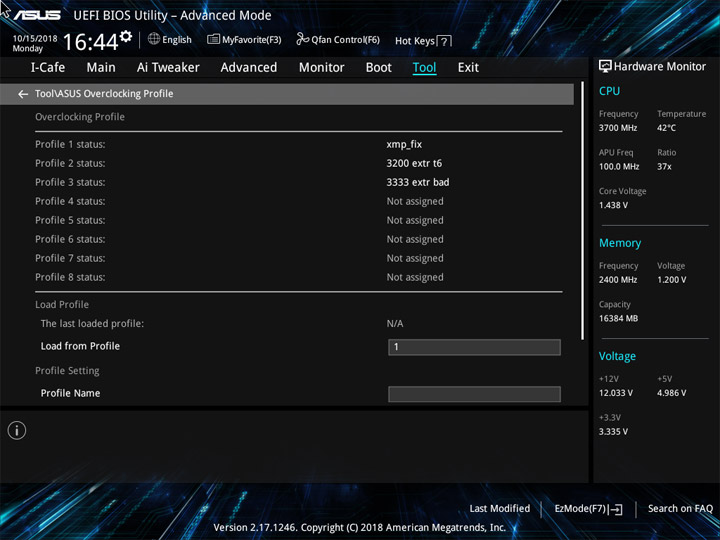Click the globe language icon
720x540 pixels.
tap(154, 39)
